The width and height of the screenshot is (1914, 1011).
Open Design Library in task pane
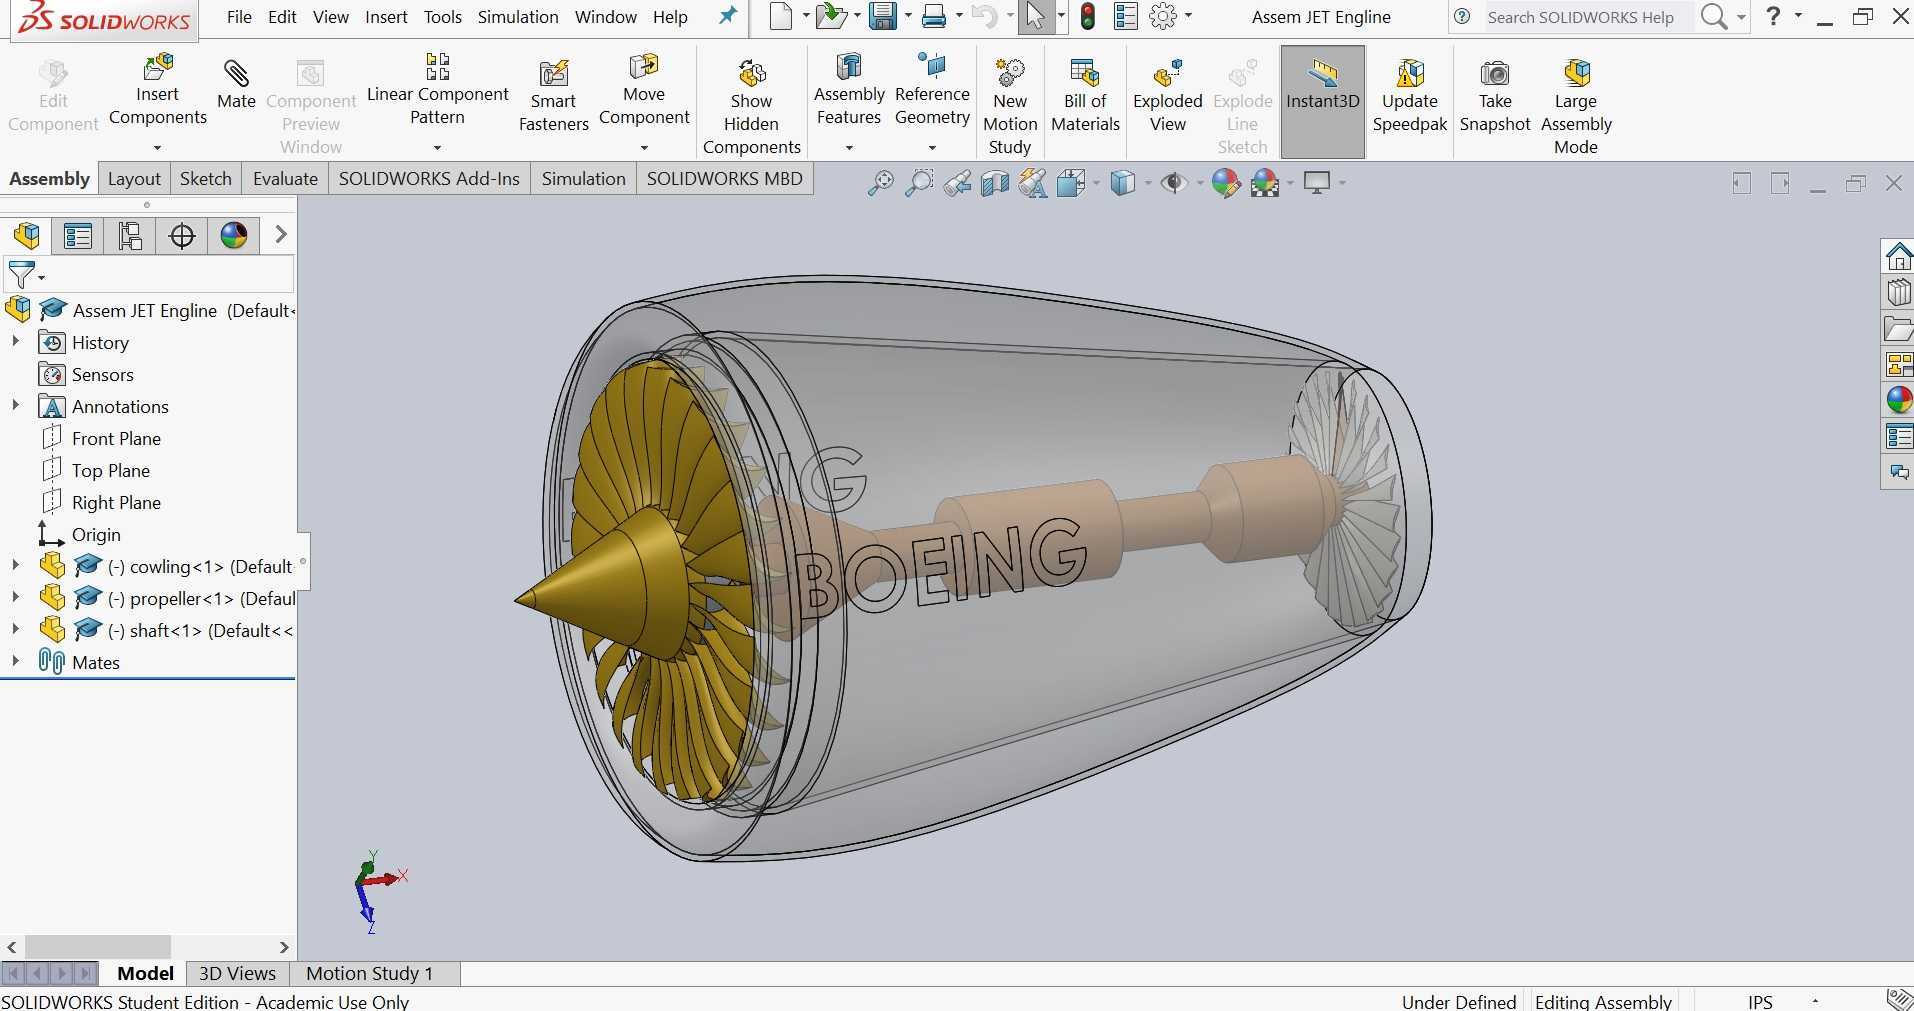(x=1898, y=292)
